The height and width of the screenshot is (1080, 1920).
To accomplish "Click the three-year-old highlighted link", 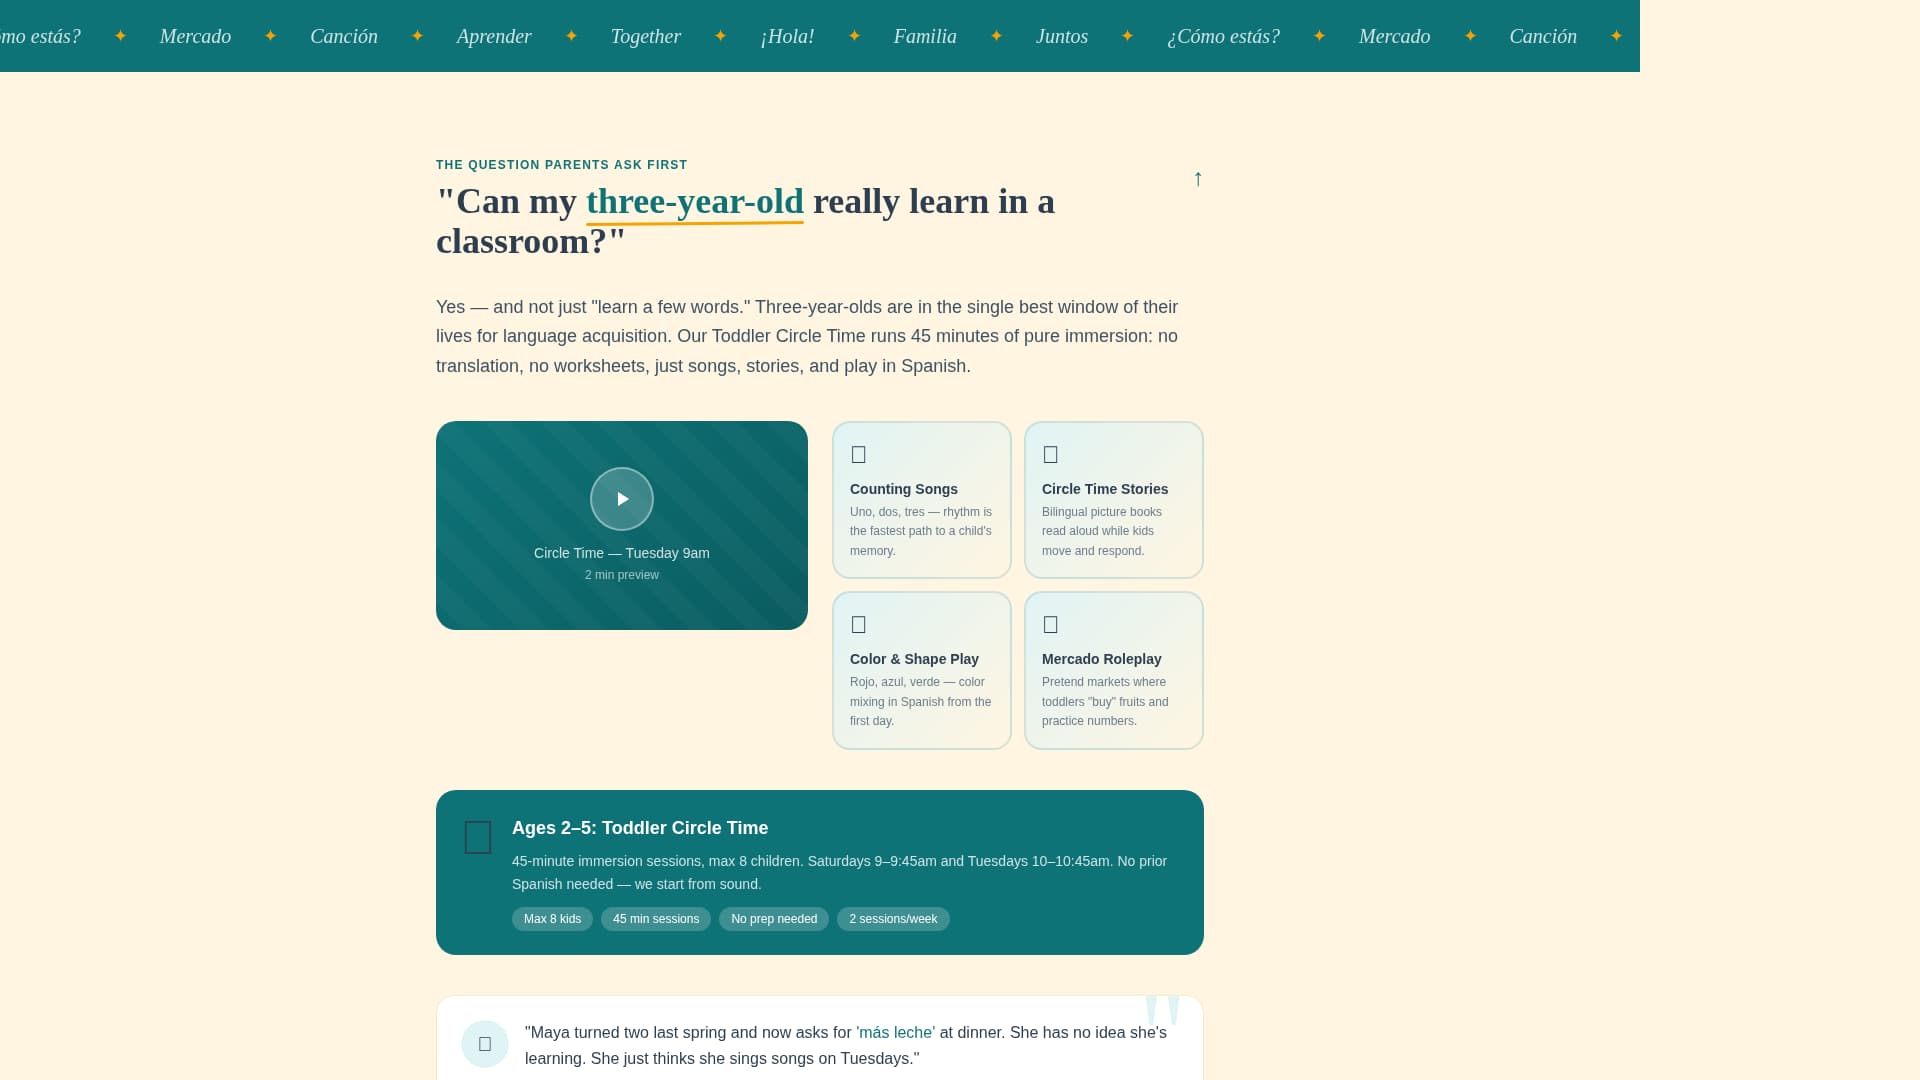I will [694, 202].
